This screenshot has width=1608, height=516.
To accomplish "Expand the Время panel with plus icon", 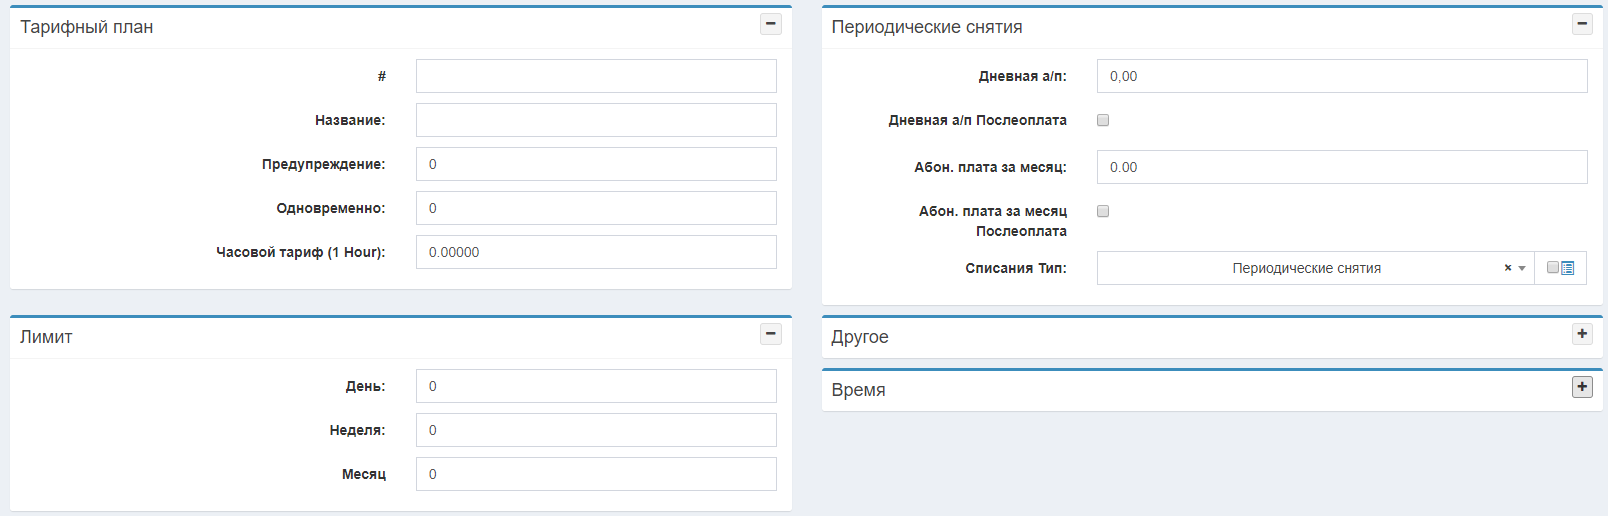I will click(1582, 387).
